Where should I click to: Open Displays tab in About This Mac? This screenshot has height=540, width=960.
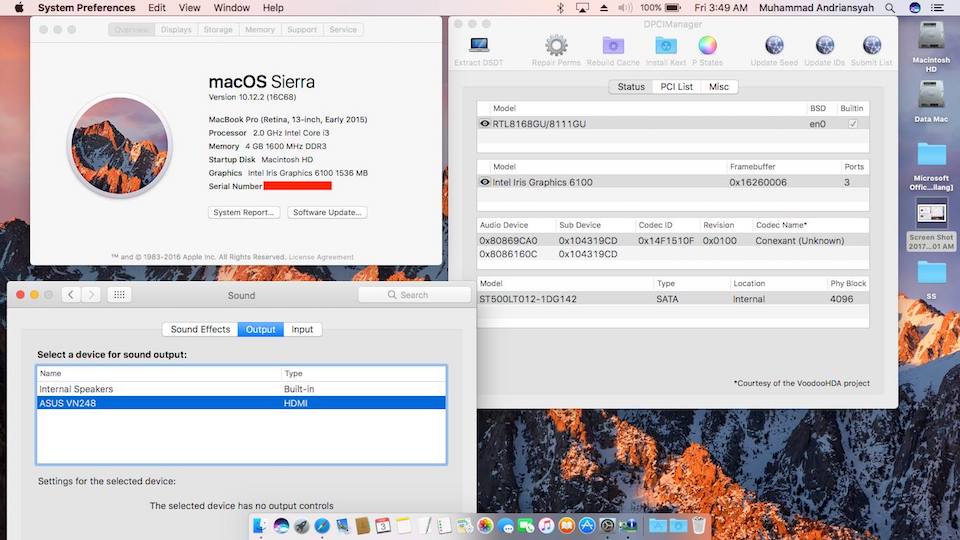click(x=176, y=29)
